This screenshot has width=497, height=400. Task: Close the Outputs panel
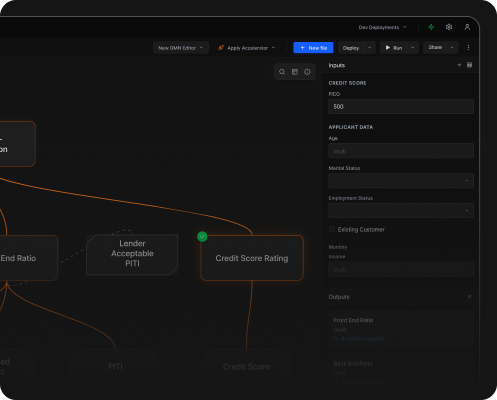click(469, 296)
